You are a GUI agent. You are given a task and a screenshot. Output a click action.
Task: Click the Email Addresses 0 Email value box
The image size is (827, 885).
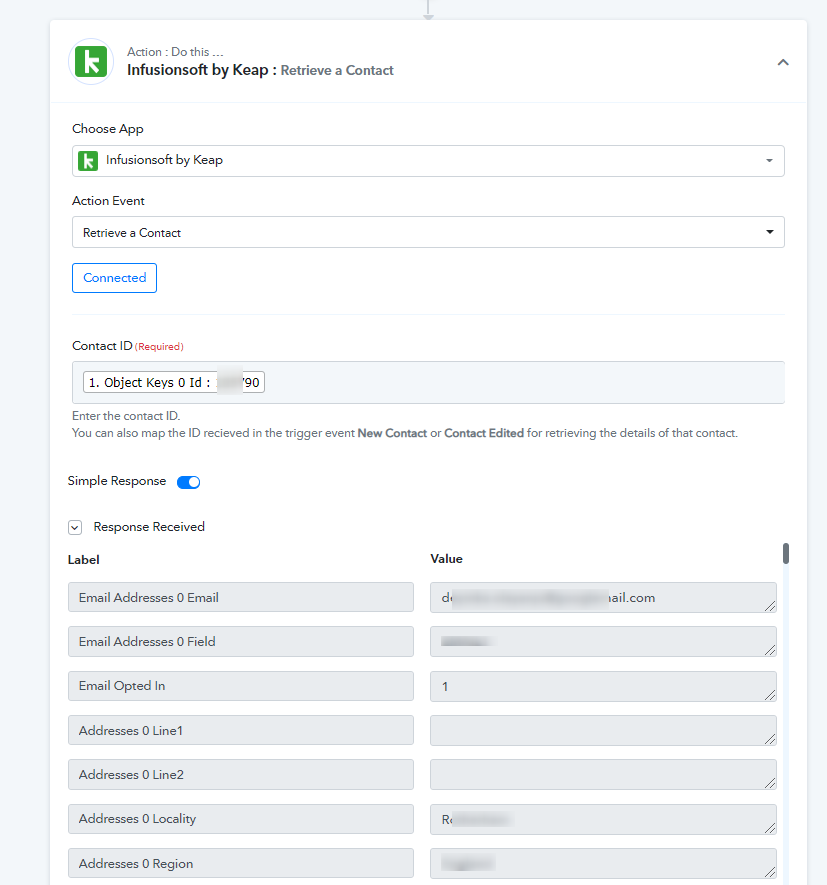(603, 597)
